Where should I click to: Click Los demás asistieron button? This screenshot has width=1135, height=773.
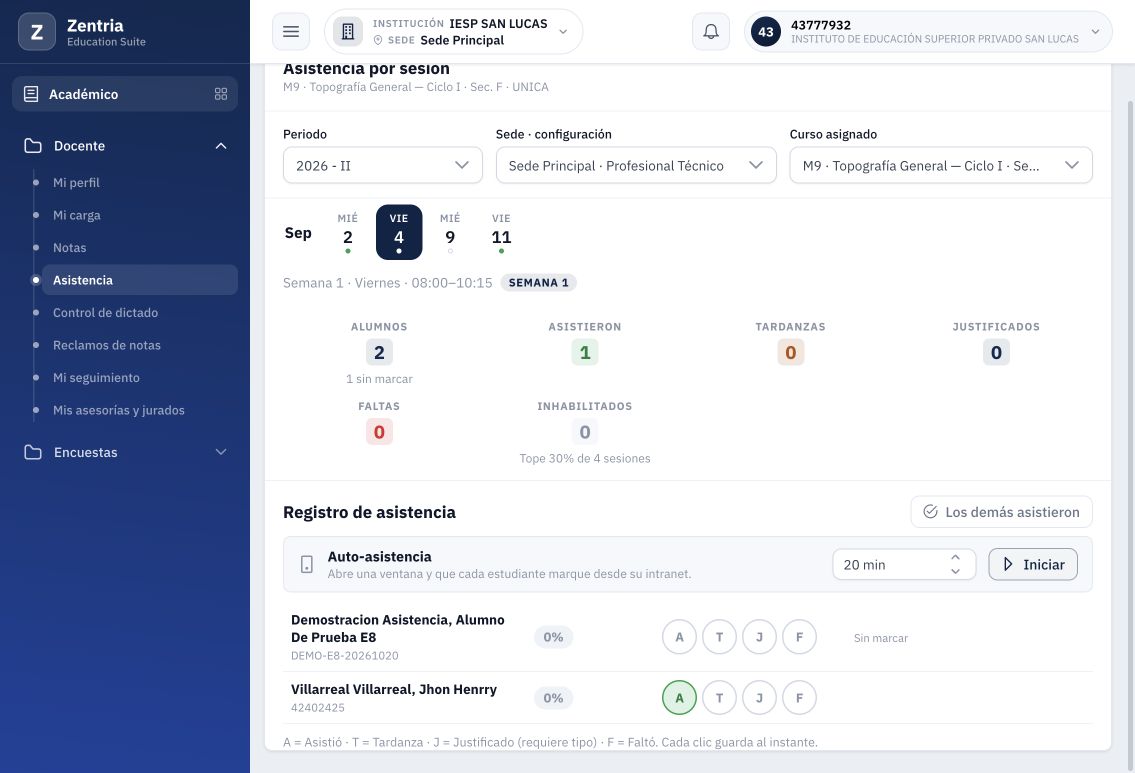tap(1001, 512)
